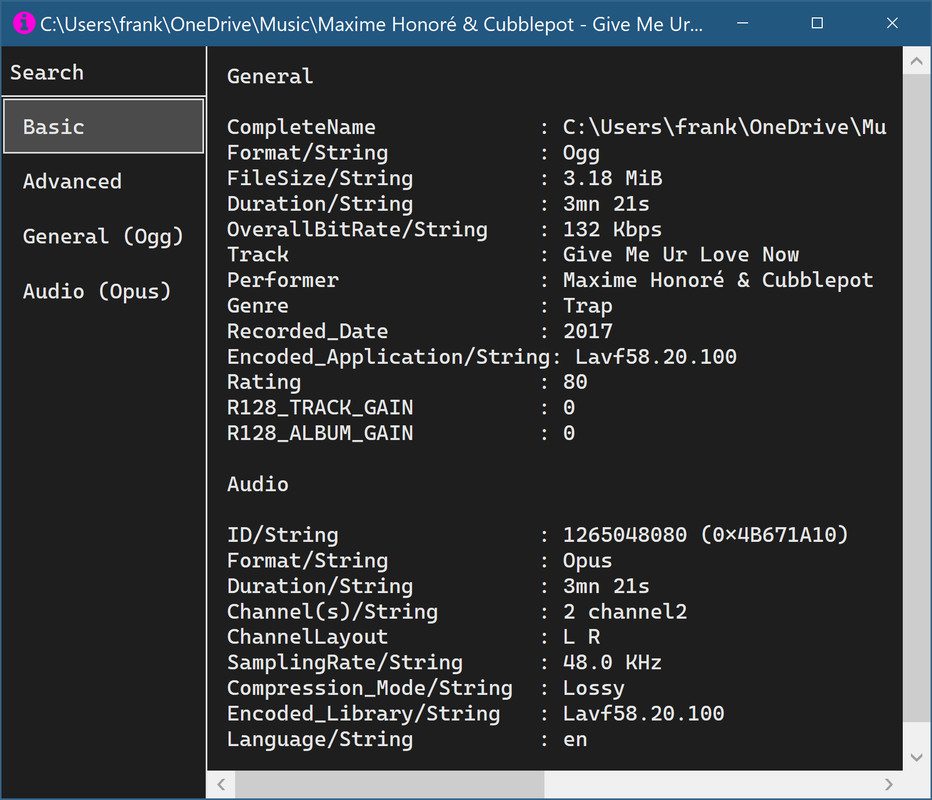The width and height of the screenshot is (932, 800).
Task: Click the window title bar file path
Action: pyautogui.click(x=371, y=24)
